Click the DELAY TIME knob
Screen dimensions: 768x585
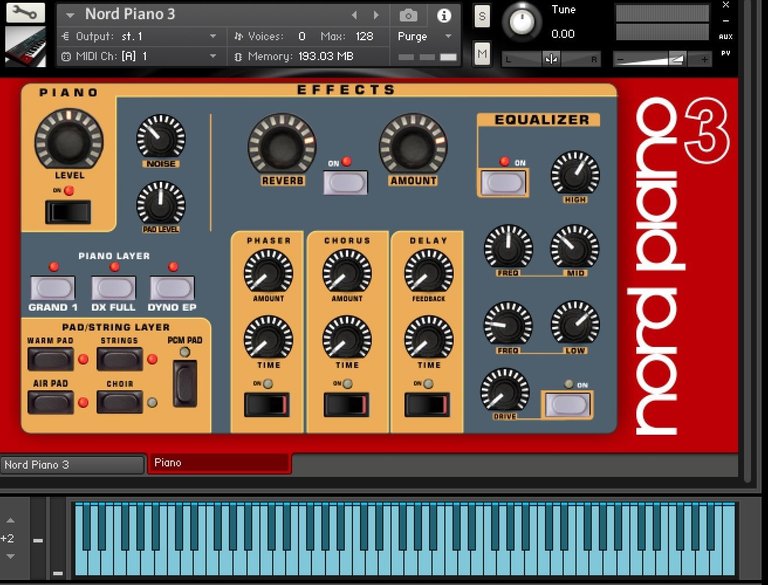[x=429, y=338]
